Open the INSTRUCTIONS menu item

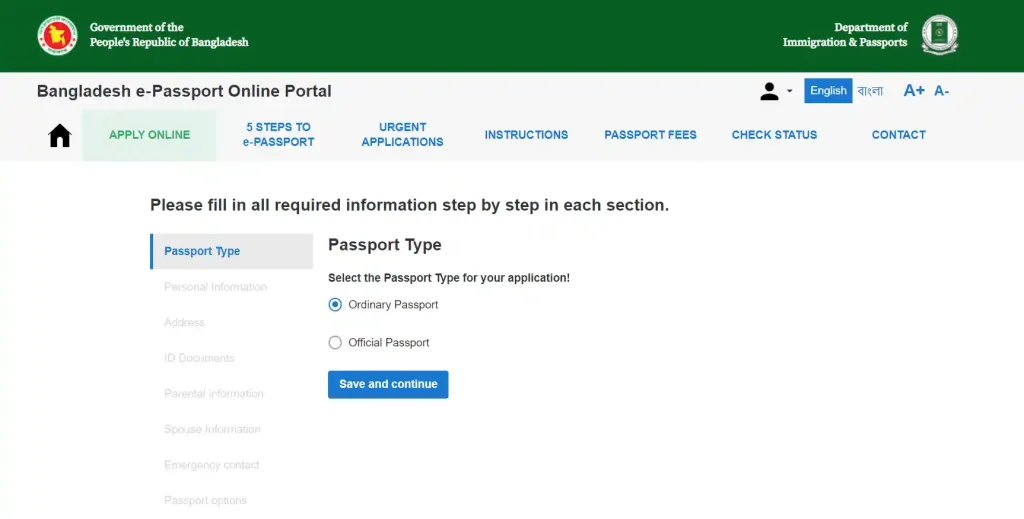526,135
